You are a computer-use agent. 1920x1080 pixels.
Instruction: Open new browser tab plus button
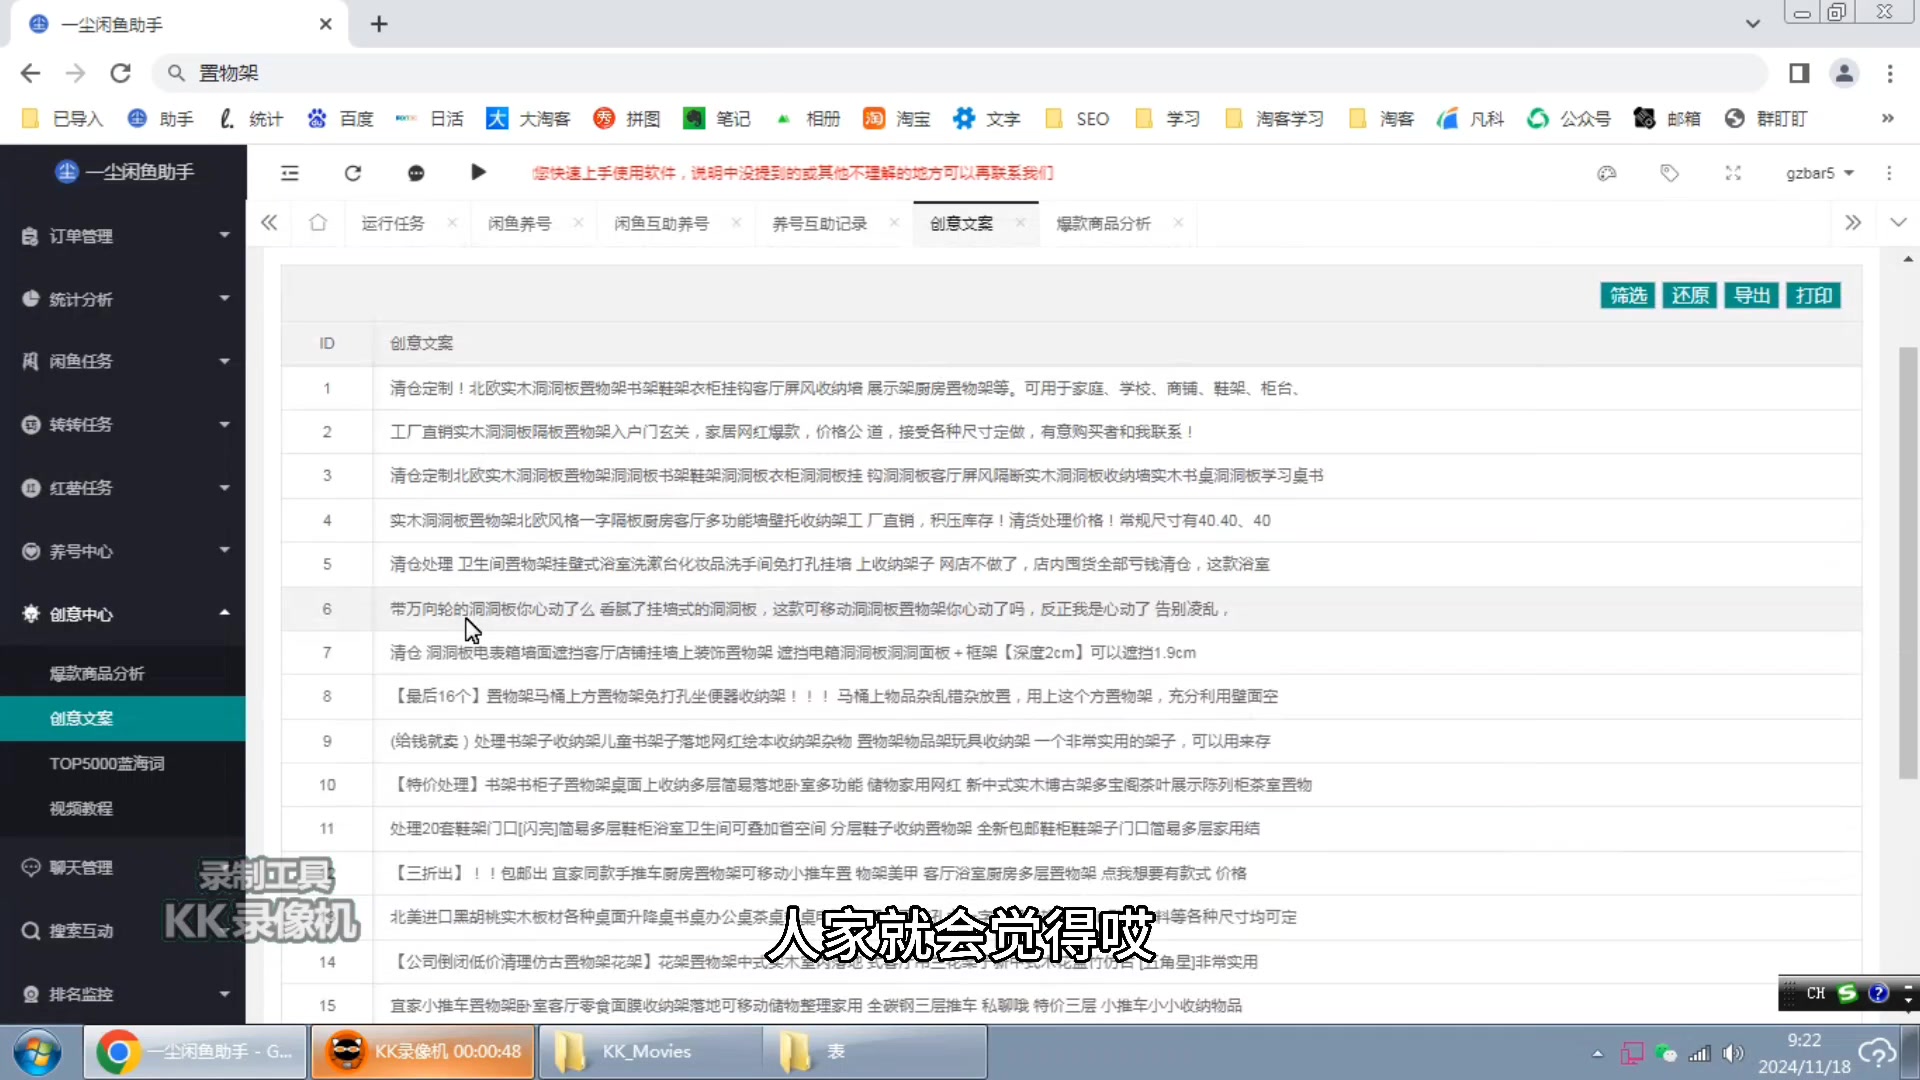[x=379, y=24]
